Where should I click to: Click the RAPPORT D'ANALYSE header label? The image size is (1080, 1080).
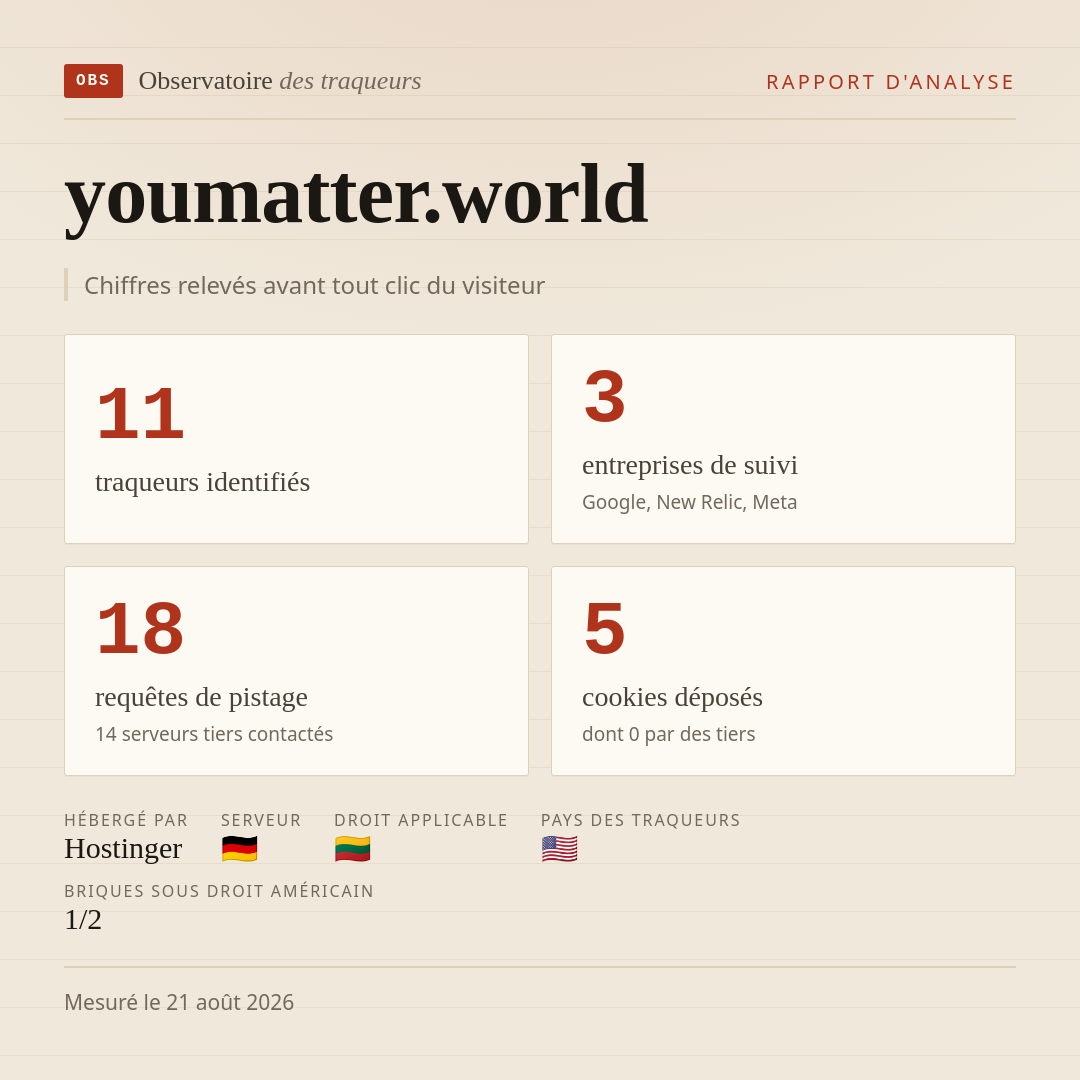pyautogui.click(x=891, y=82)
